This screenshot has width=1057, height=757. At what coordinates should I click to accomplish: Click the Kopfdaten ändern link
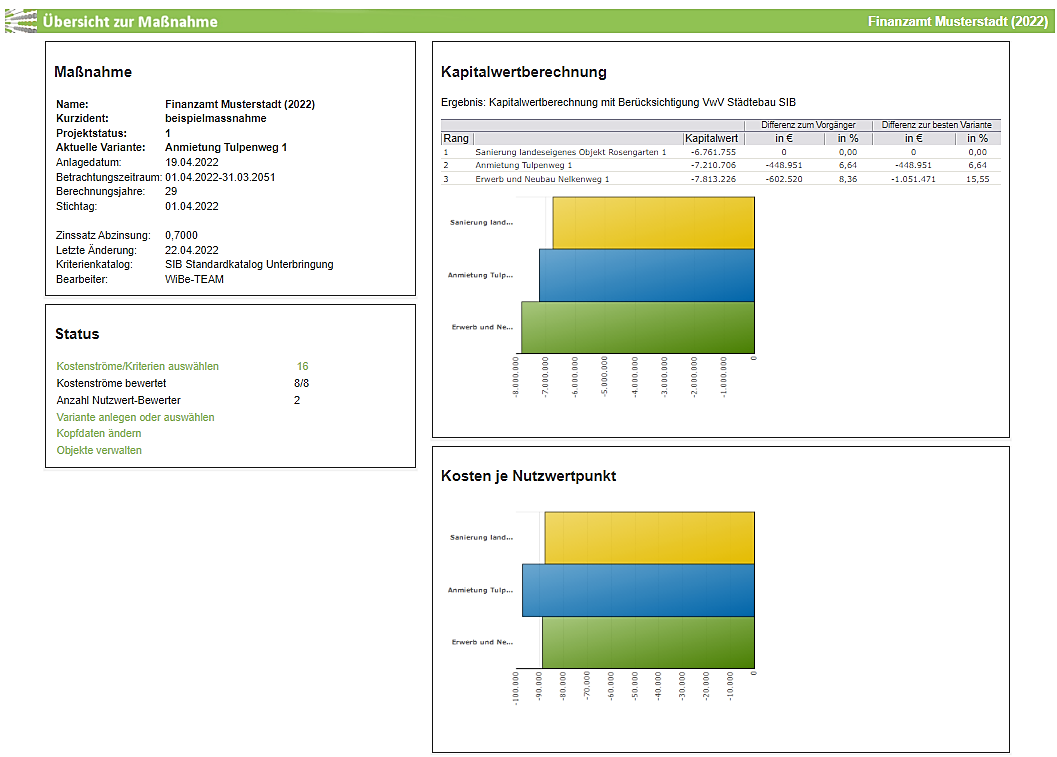(x=99, y=434)
